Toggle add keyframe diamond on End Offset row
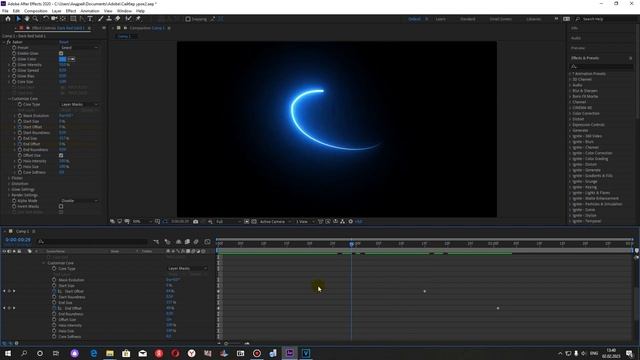 9,308
